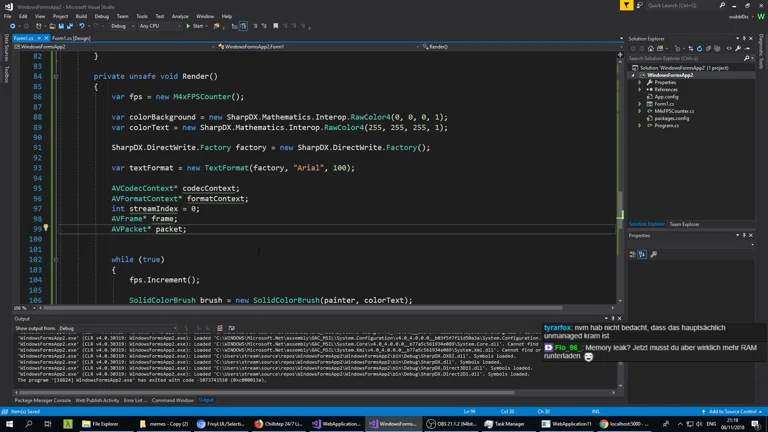Screen dimensions: 768x432
Task: Open the Tools menu
Action: [142, 16]
